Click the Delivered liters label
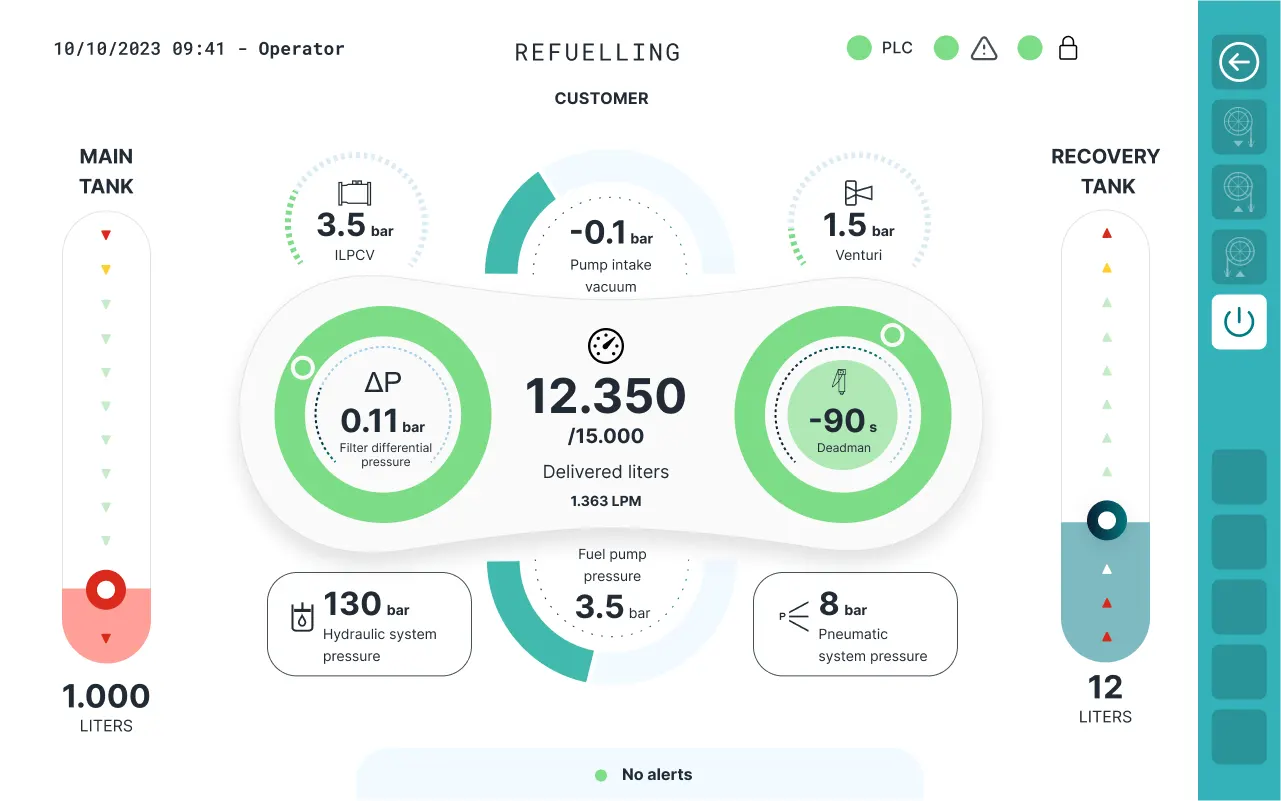This screenshot has width=1281, height=801. pyautogui.click(x=606, y=472)
